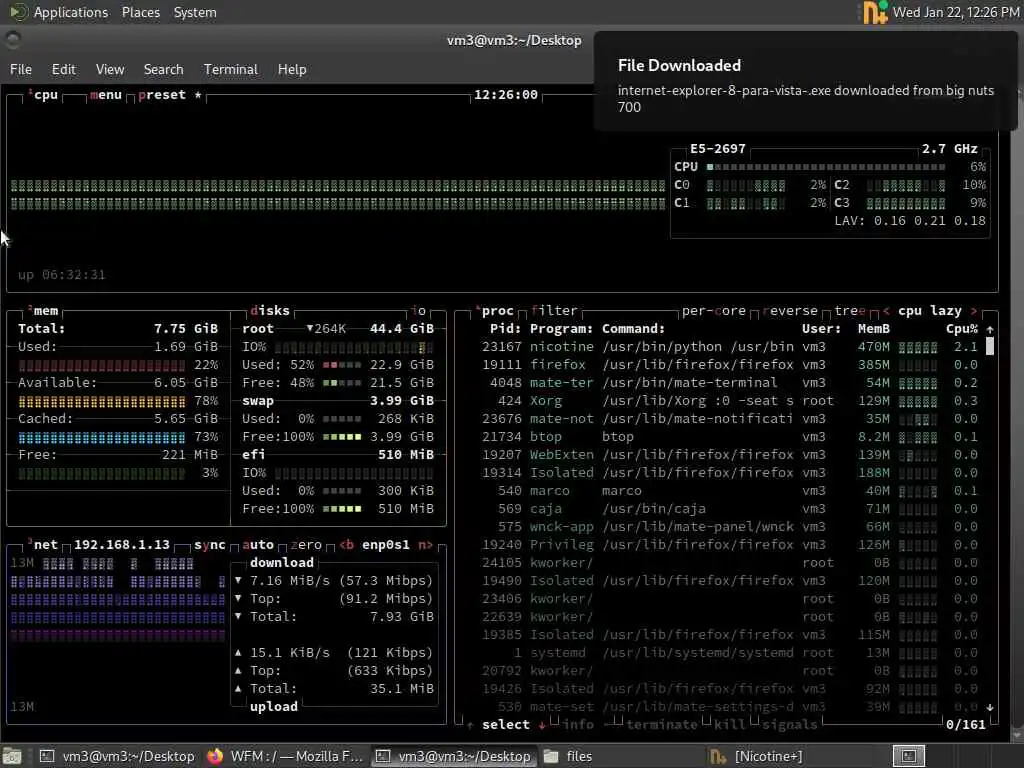The width and height of the screenshot is (1024, 768).
Task: Click kill in proc footer
Action: pos(729,725)
